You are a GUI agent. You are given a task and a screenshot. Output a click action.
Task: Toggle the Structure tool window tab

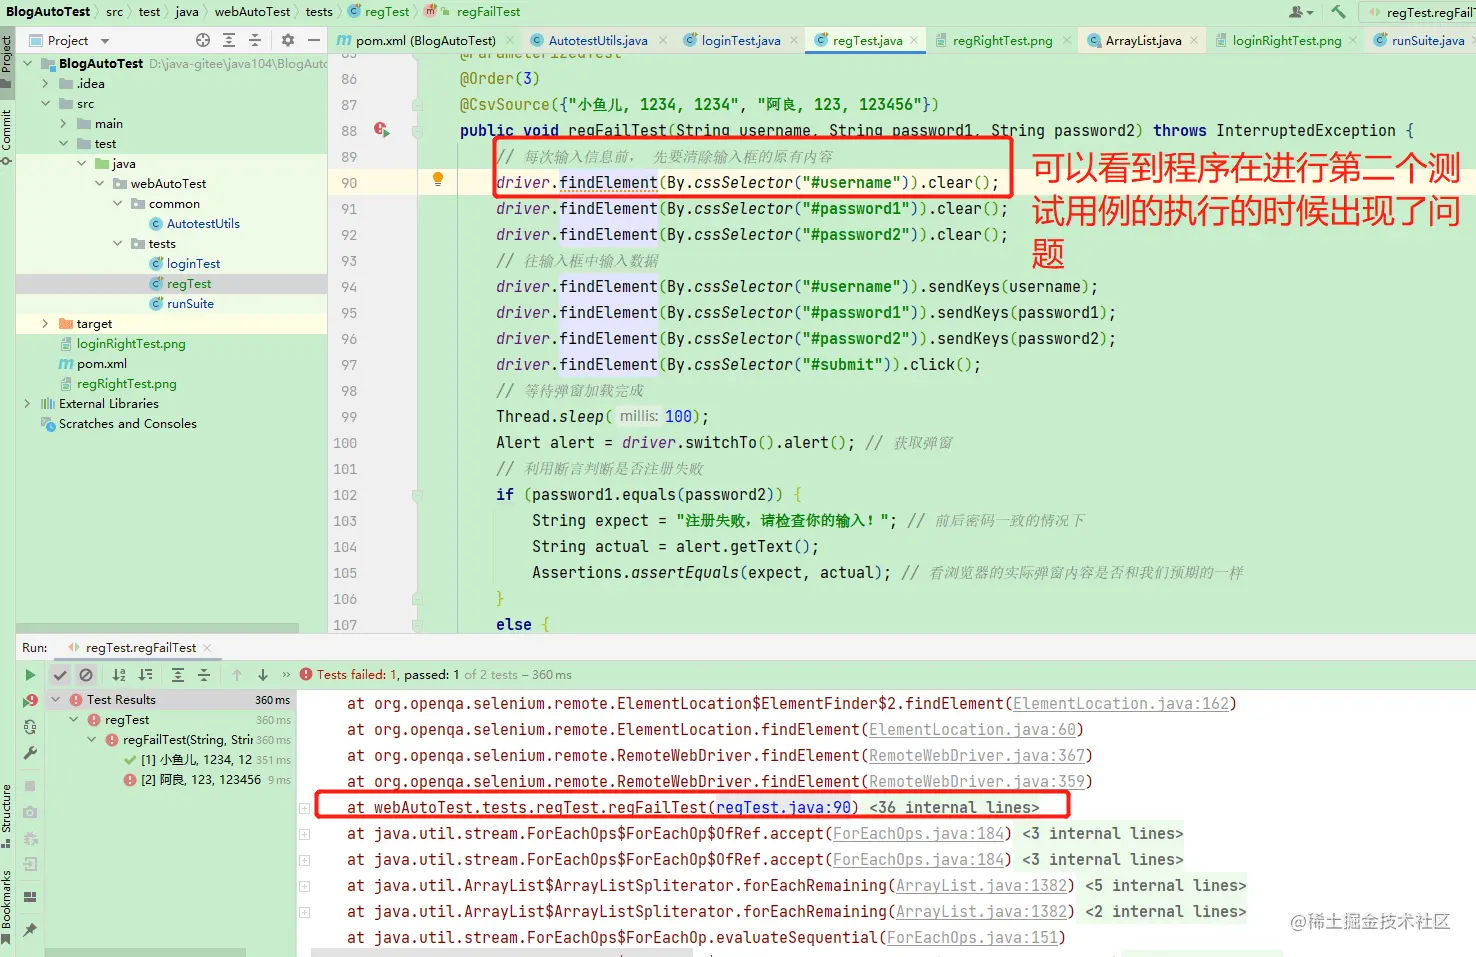click(7, 815)
